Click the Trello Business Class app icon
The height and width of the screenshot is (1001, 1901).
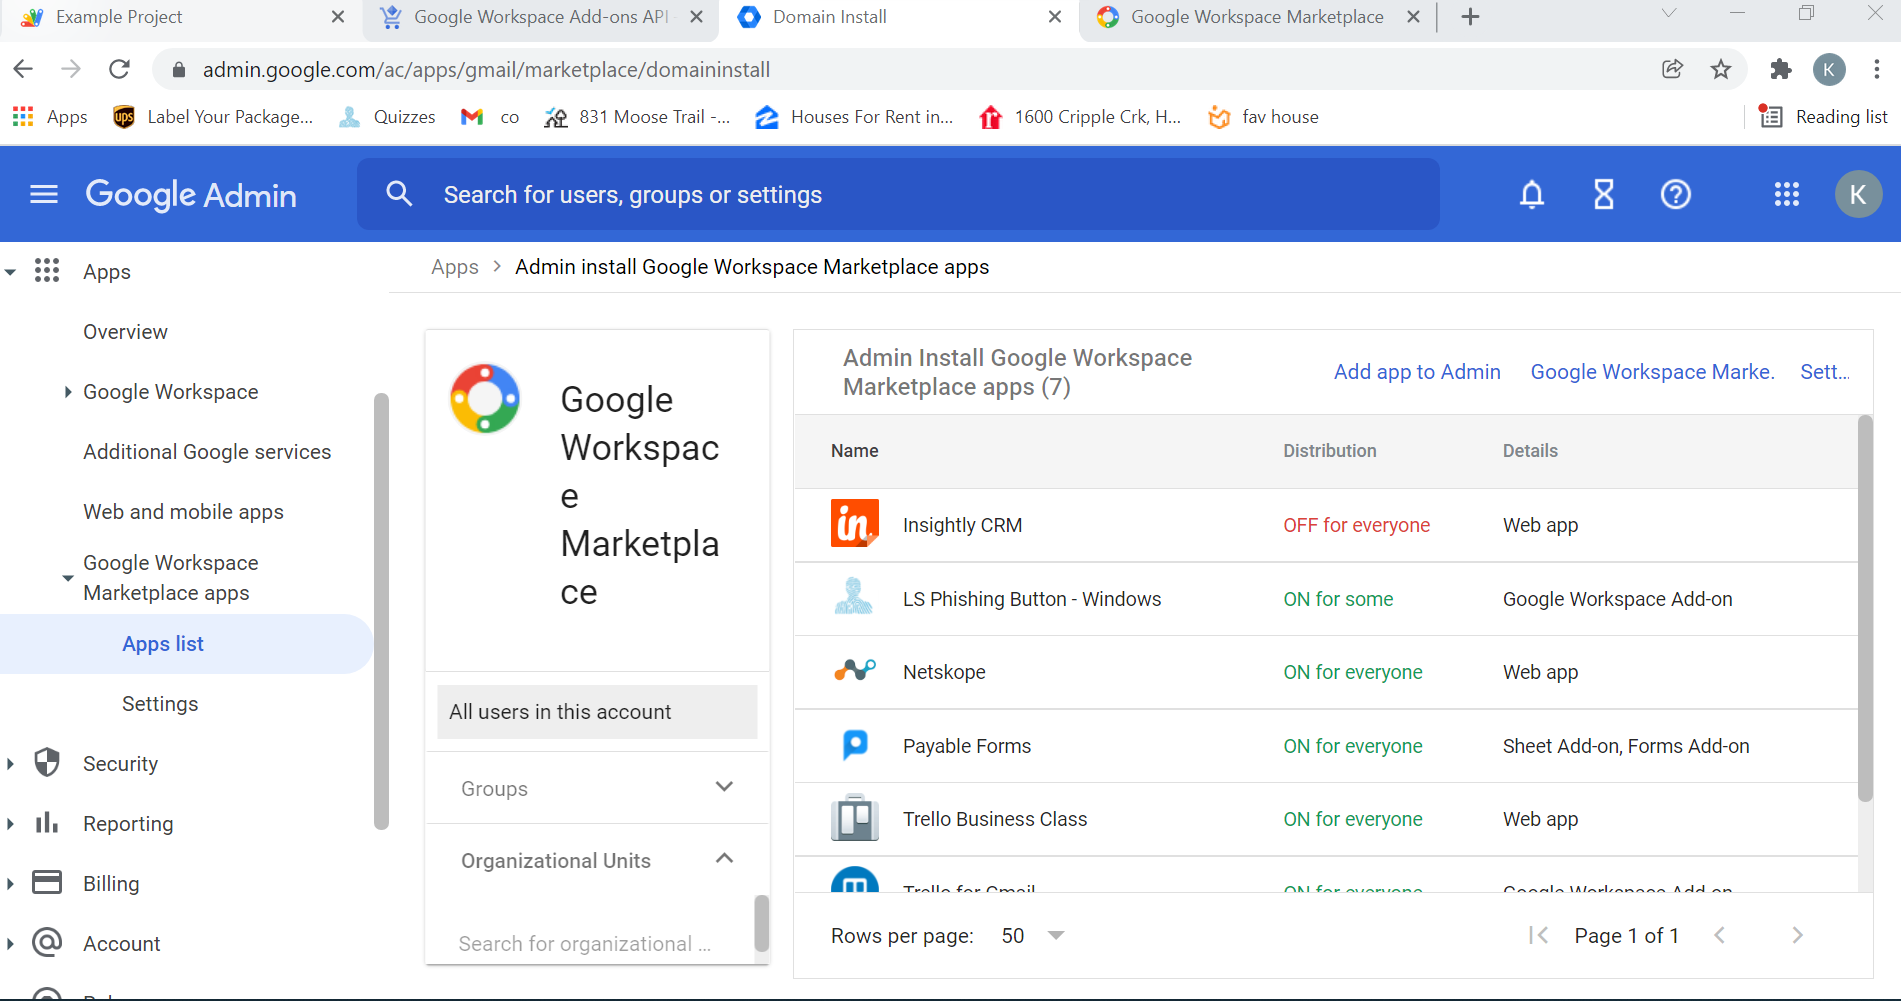pos(855,818)
